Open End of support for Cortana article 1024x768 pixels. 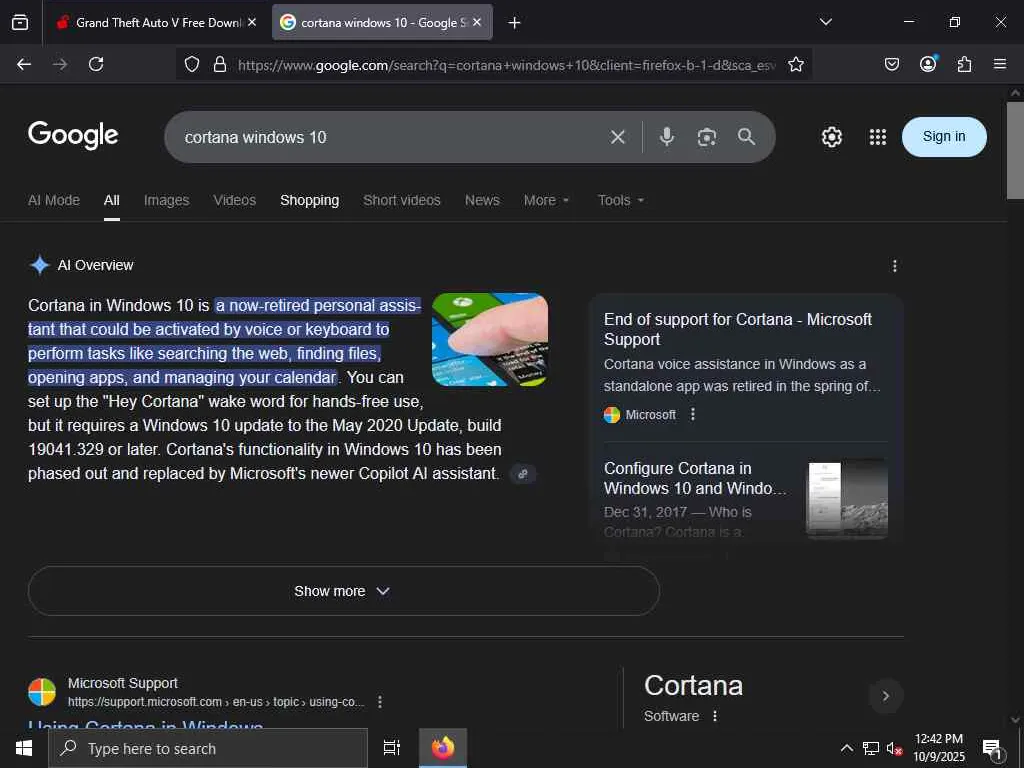click(737, 329)
